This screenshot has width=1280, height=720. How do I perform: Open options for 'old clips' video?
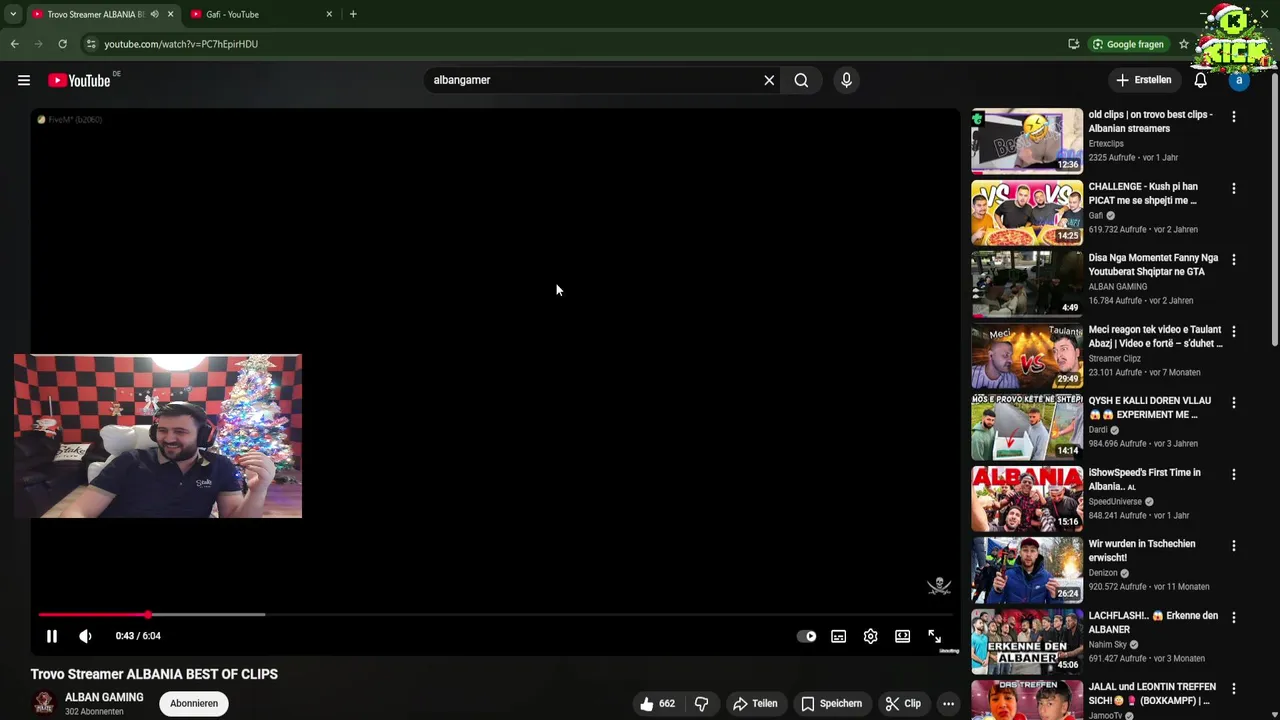[1233, 116]
